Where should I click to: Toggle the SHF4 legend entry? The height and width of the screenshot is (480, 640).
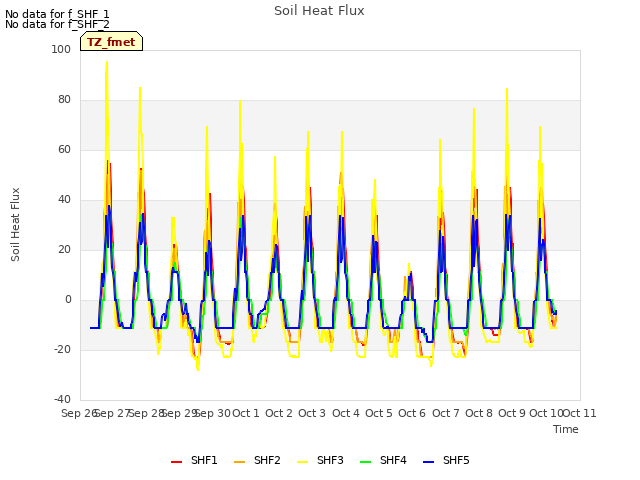[x=383, y=460]
